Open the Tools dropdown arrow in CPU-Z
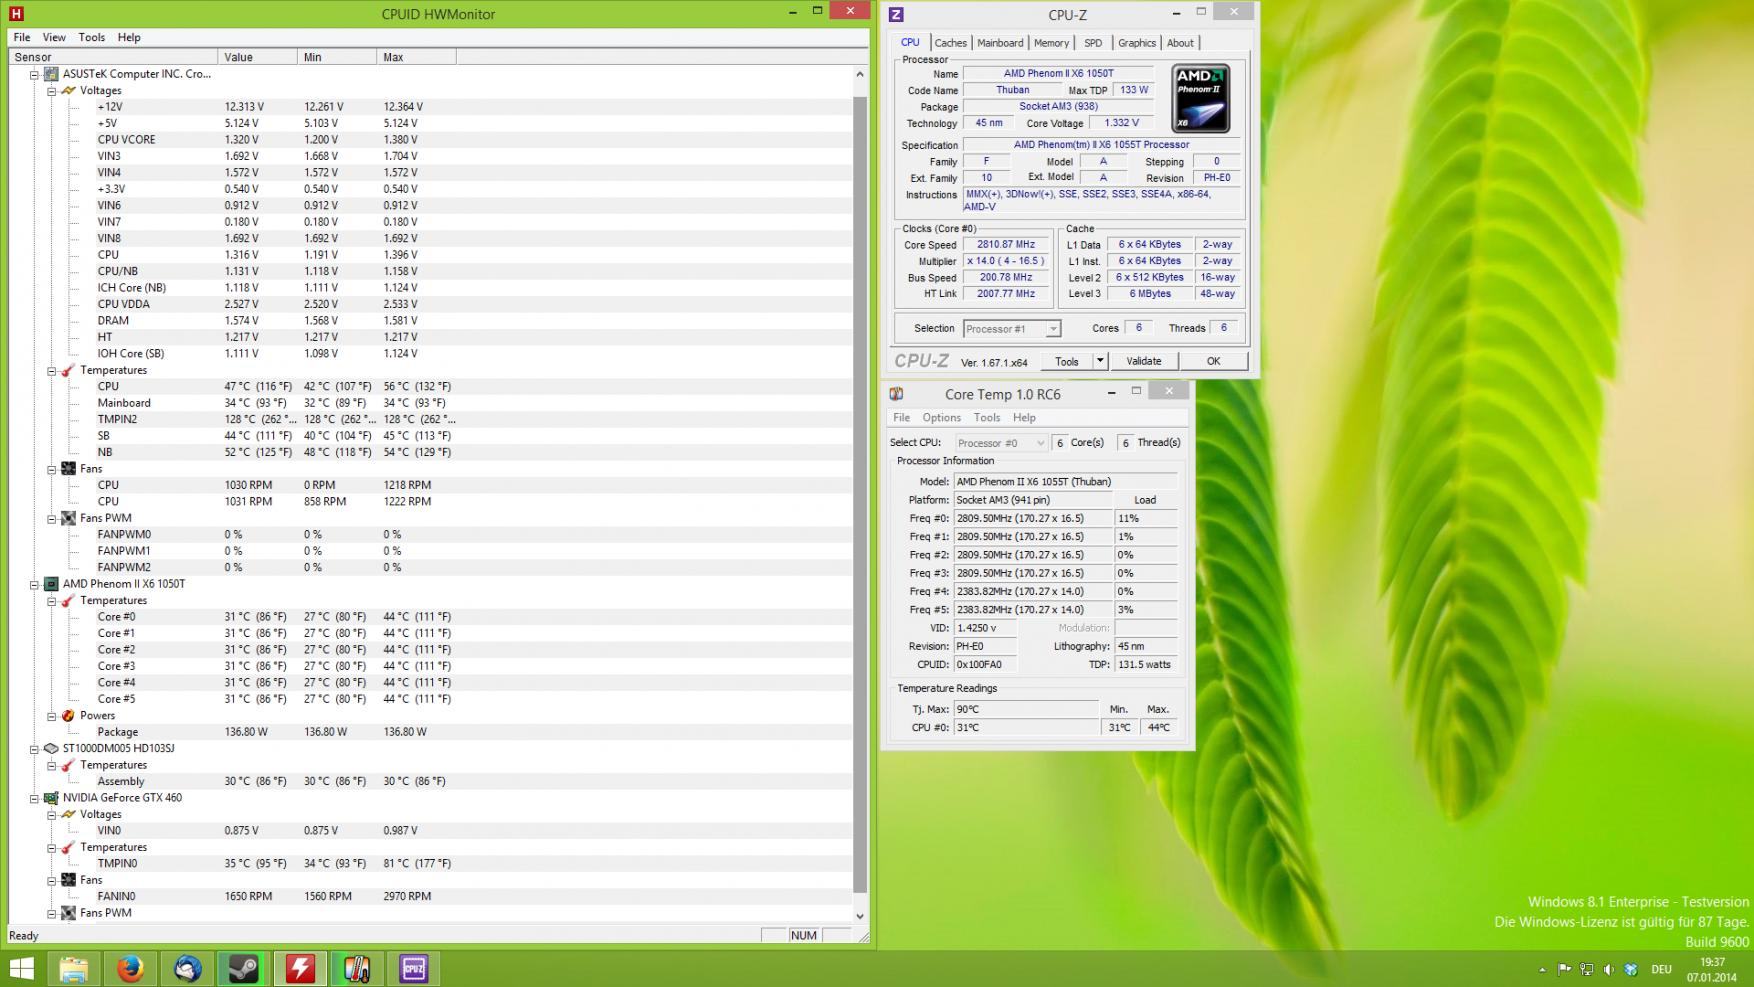The image size is (1754, 987). tap(1100, 361)
